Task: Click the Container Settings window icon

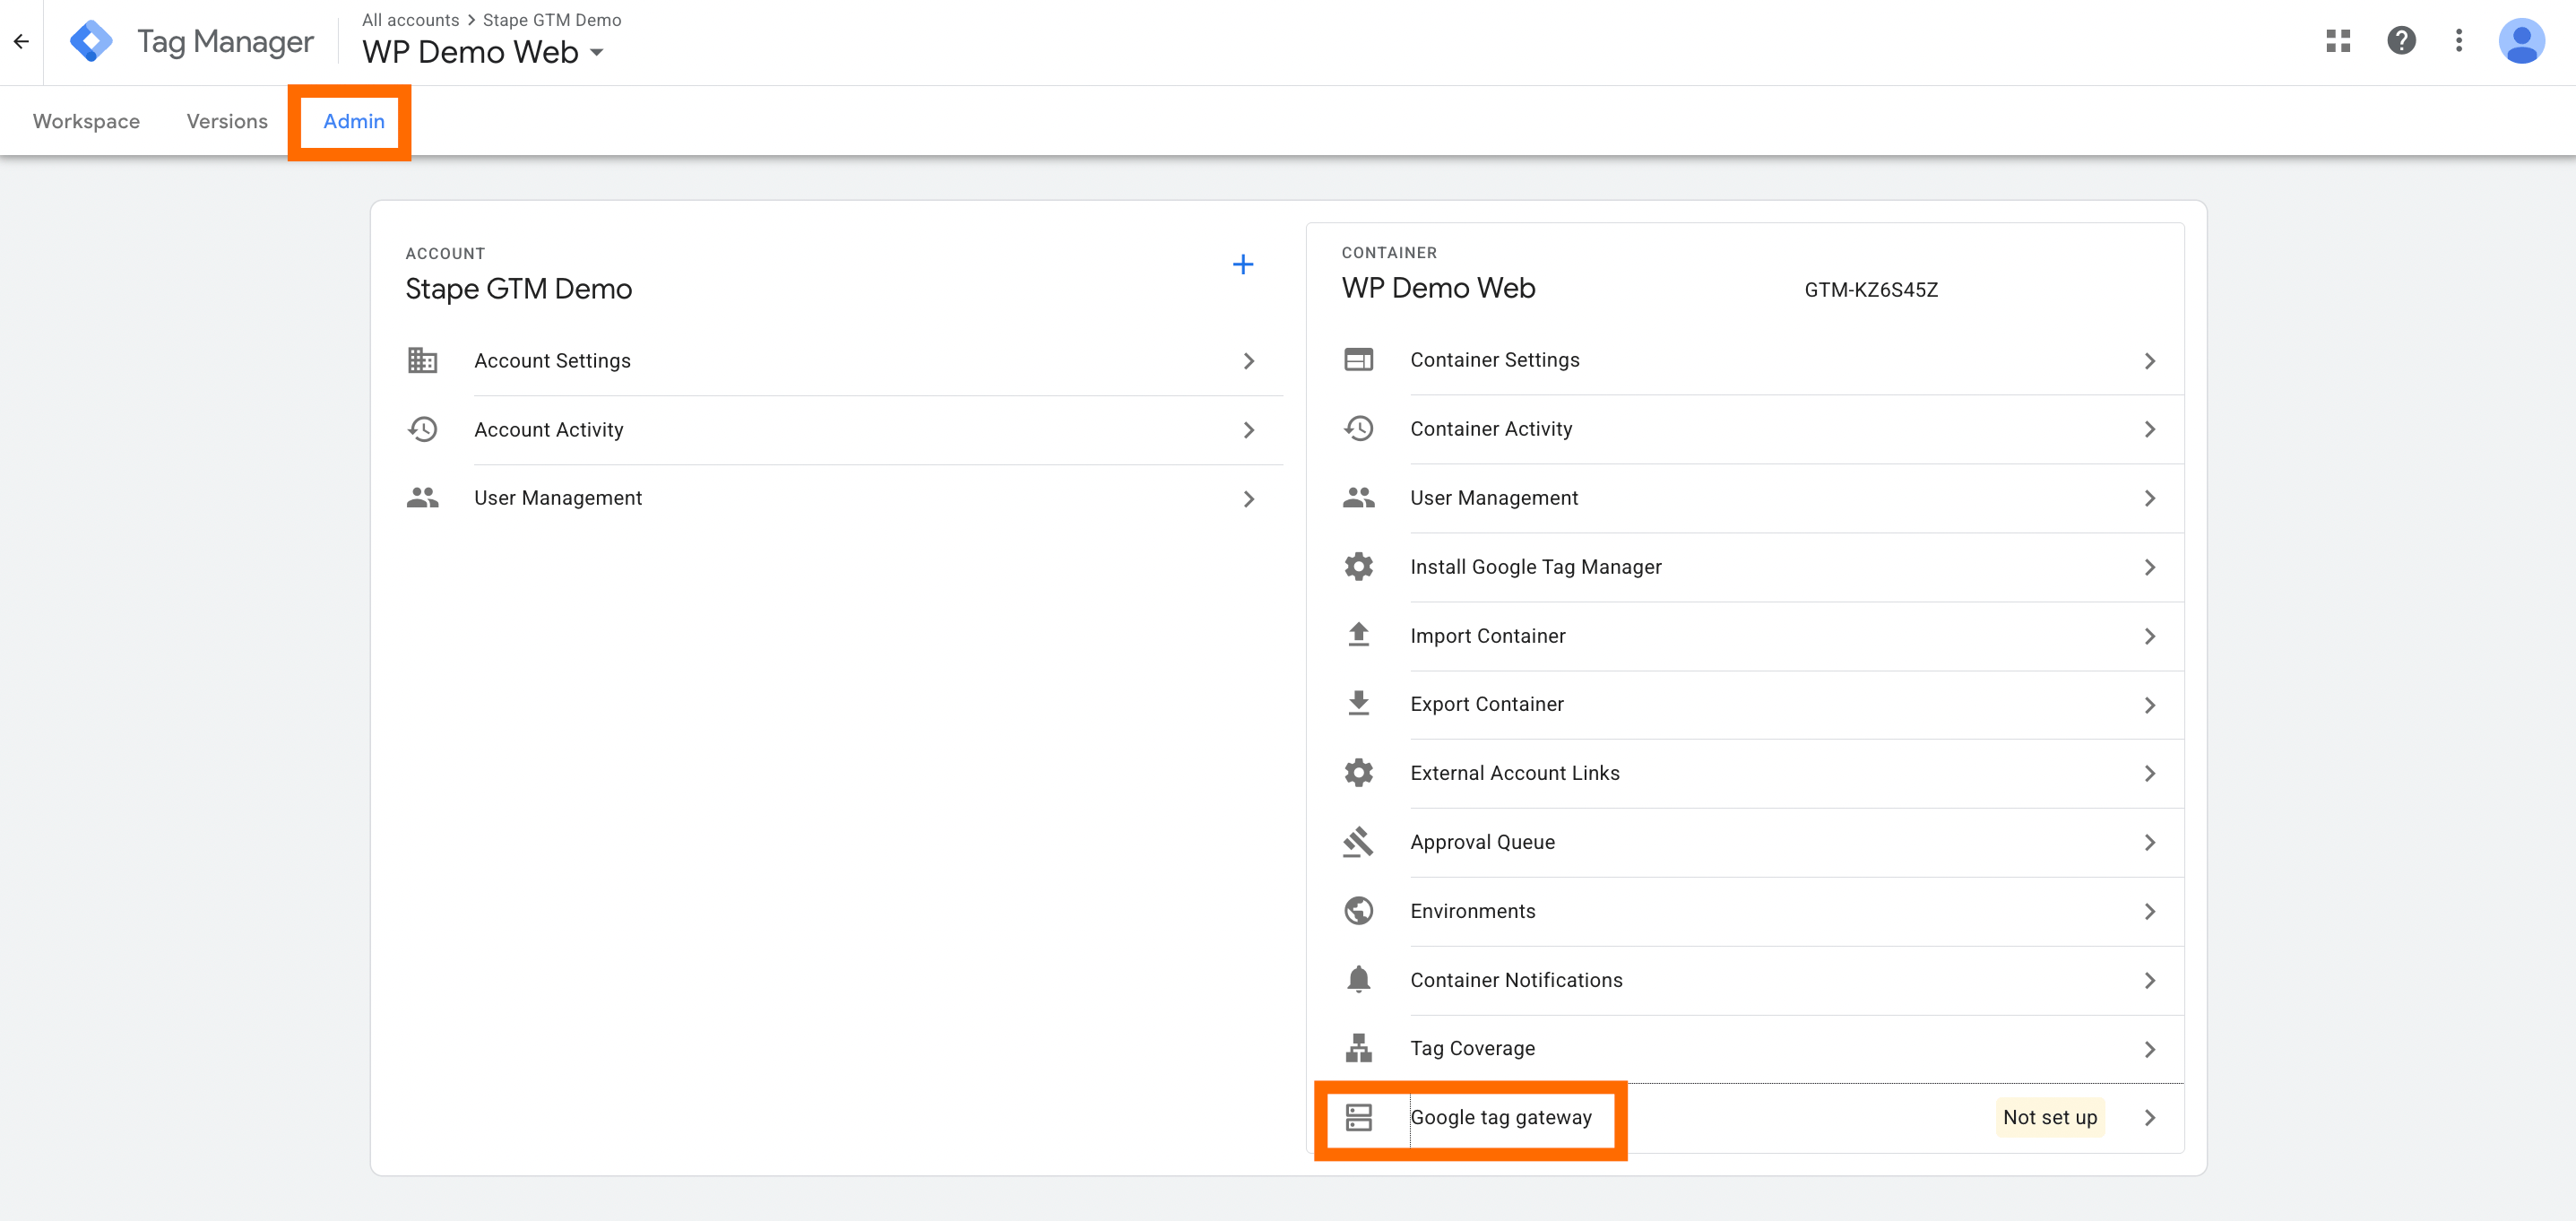Action: coord(1358,359)
